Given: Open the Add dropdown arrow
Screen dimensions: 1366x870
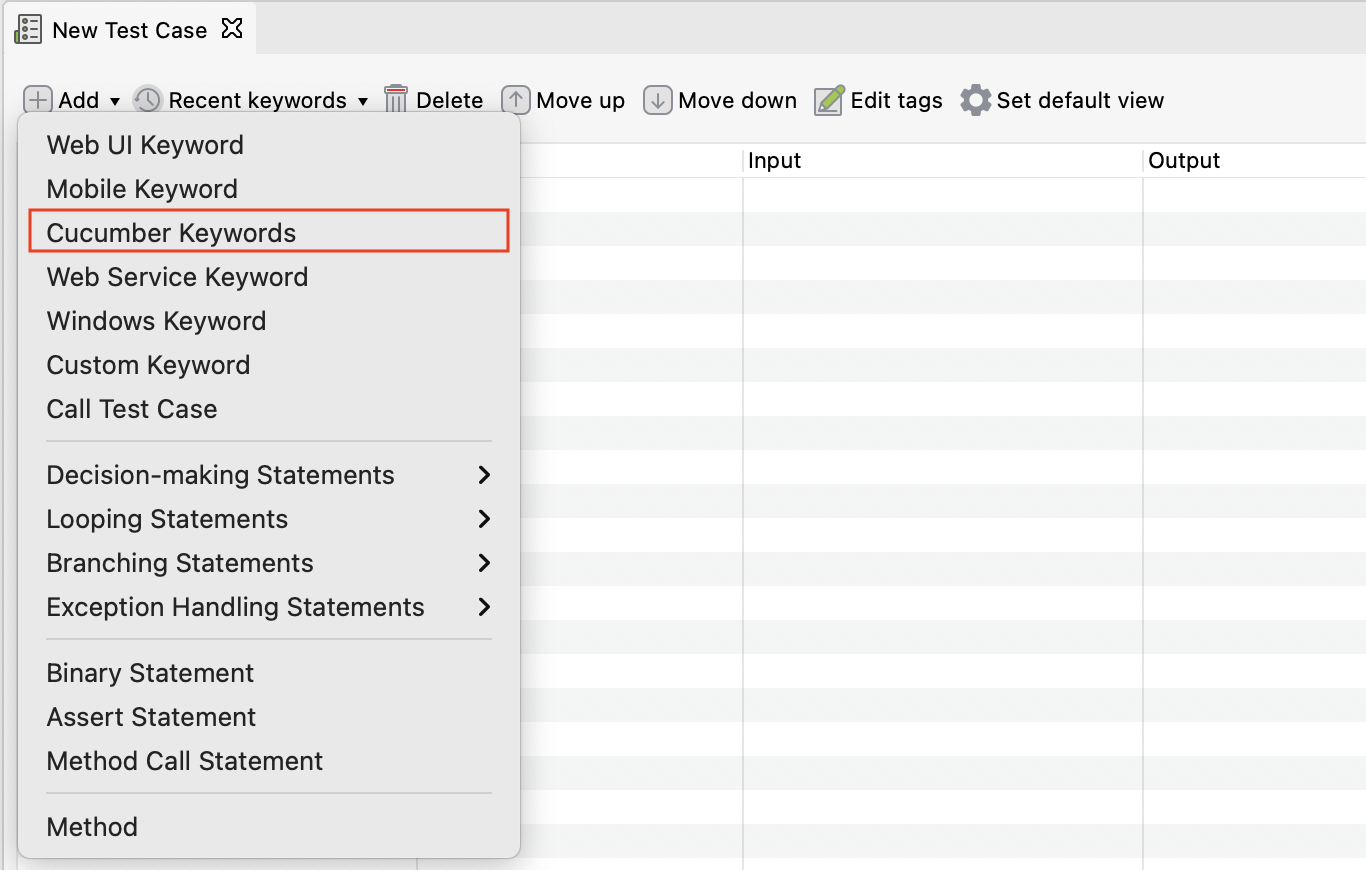Looking at the screenshot, I should (117, 101).
